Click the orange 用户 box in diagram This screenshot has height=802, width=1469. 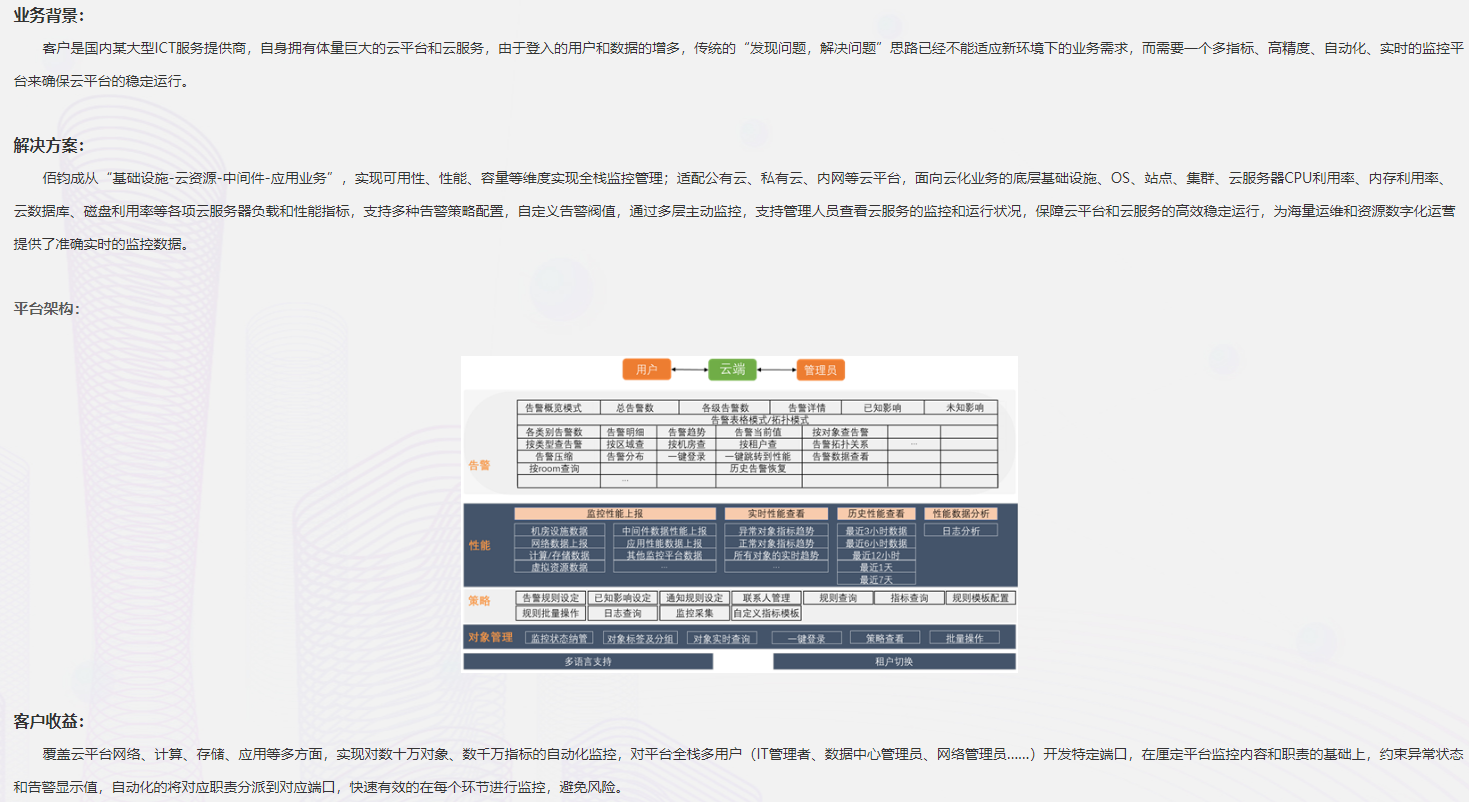tap(646, 370)
